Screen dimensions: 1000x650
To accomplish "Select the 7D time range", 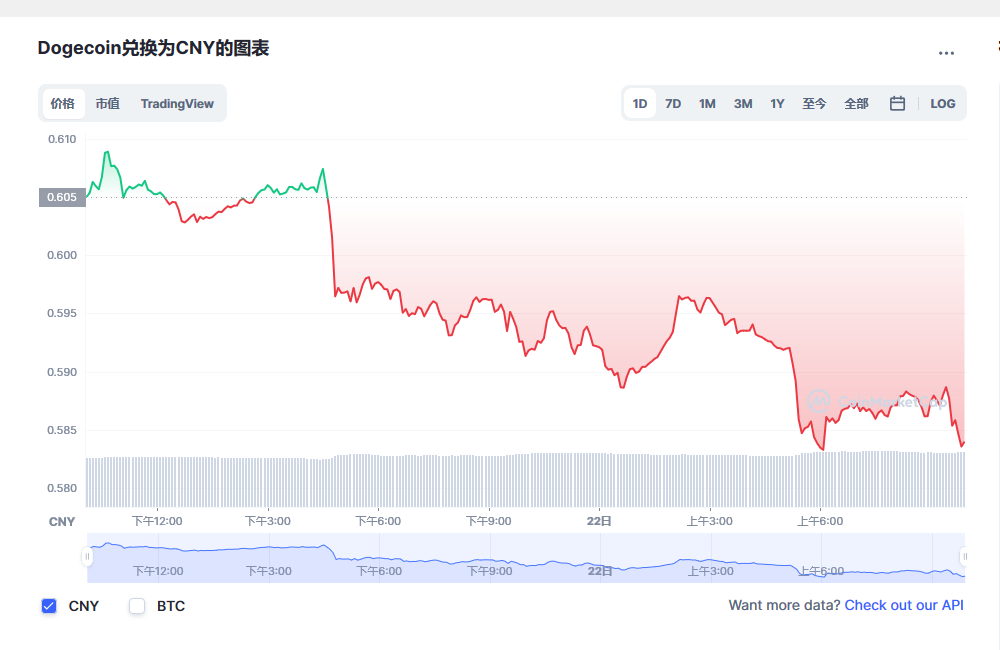I will (x=673, y=103).
